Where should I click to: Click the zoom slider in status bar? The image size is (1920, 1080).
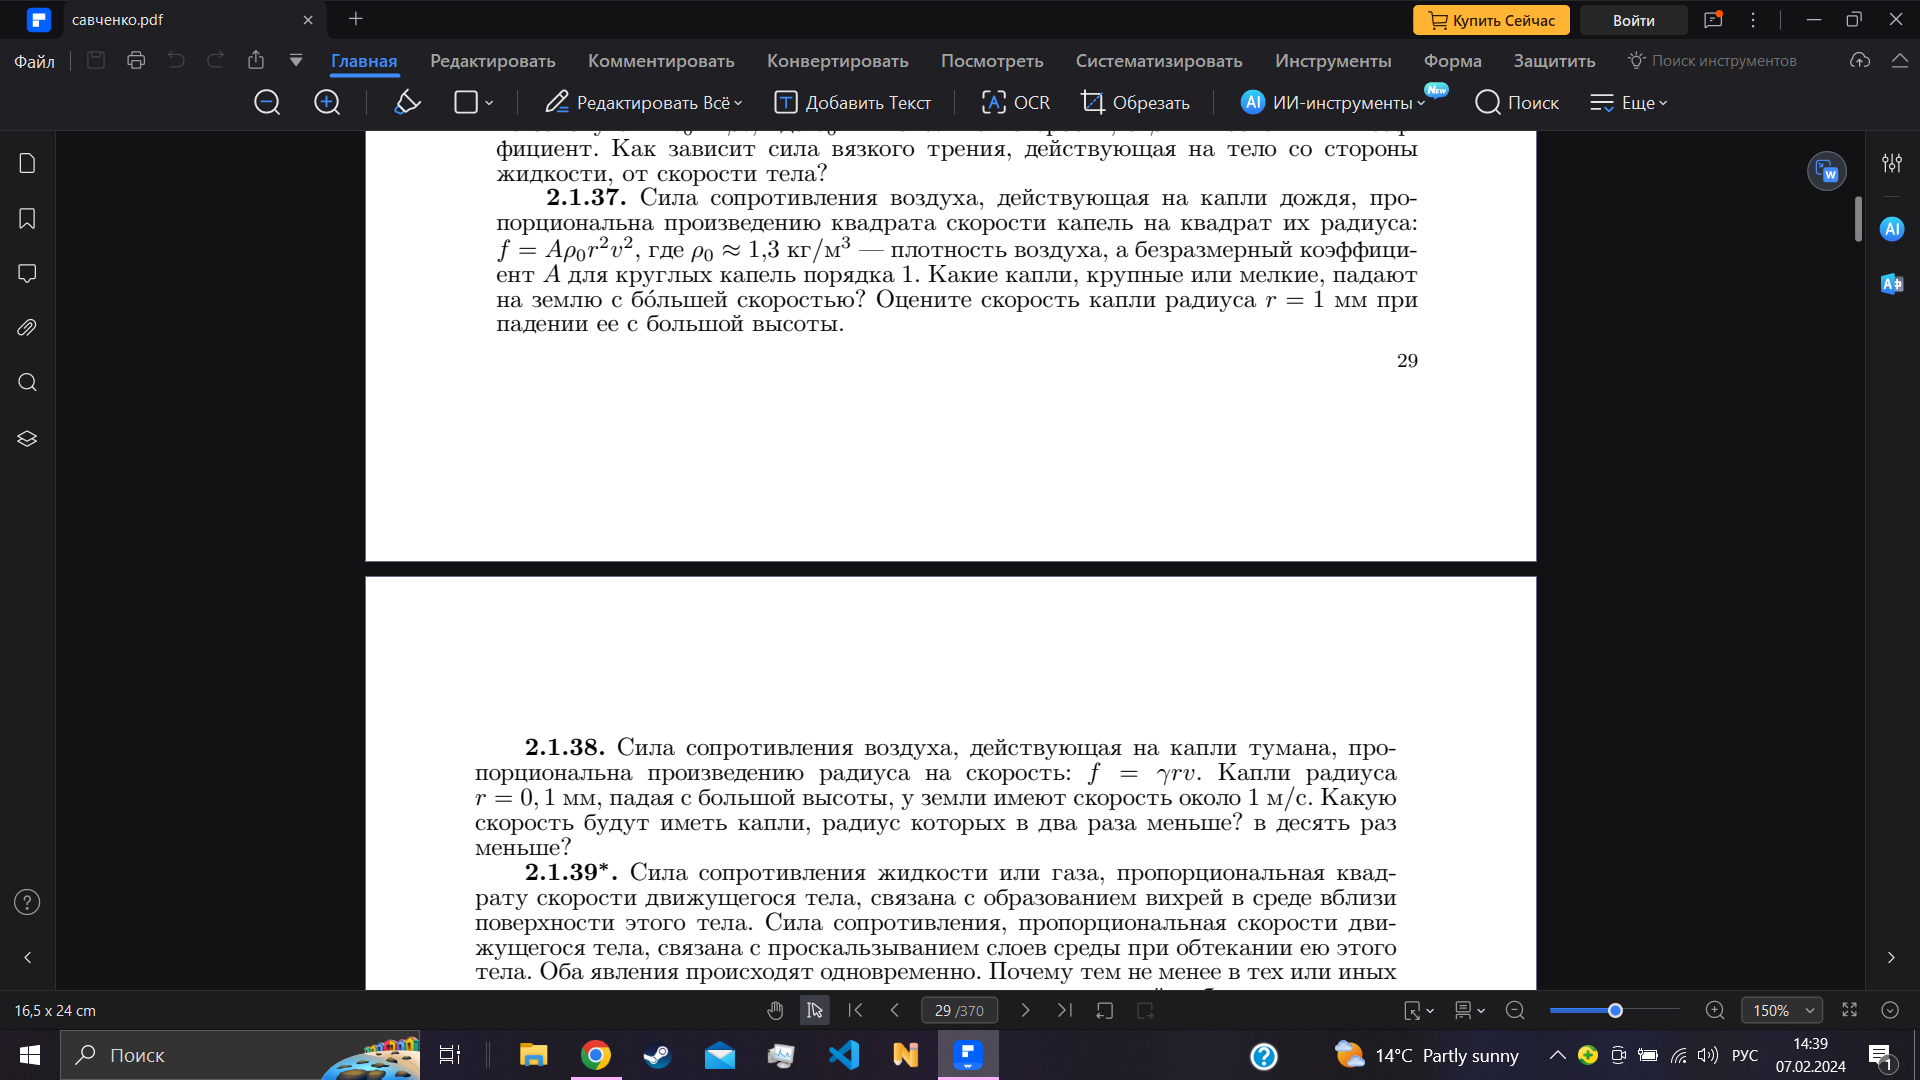tap(1614, 1011)
